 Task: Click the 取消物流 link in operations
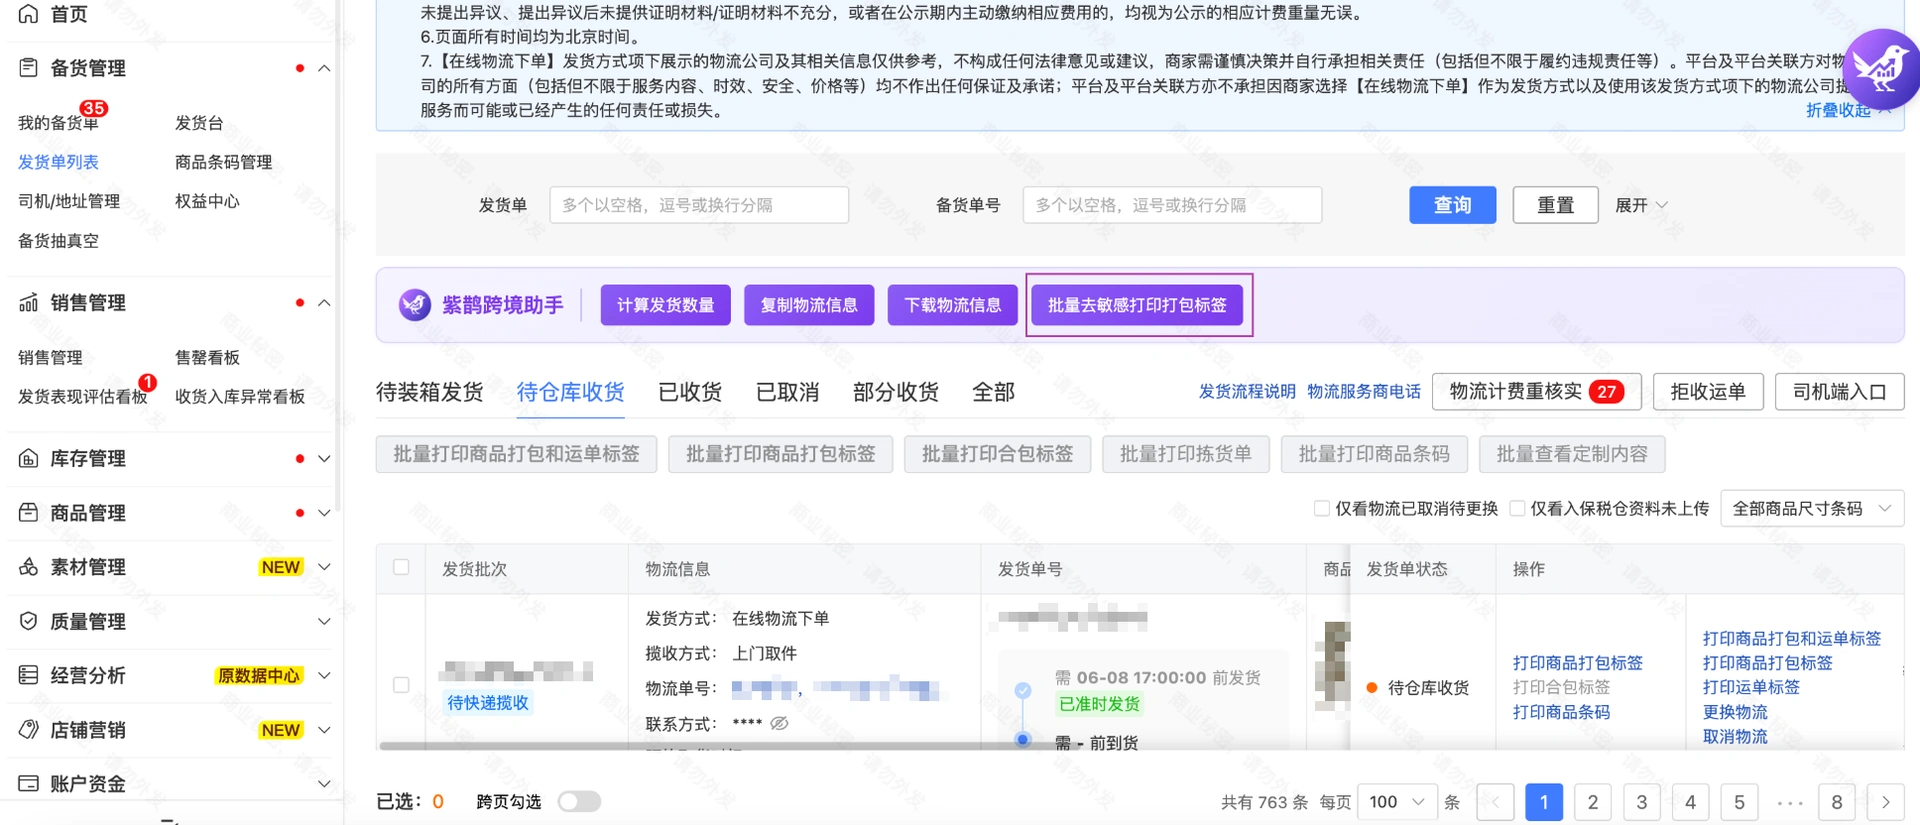(x=1735, y=737)
